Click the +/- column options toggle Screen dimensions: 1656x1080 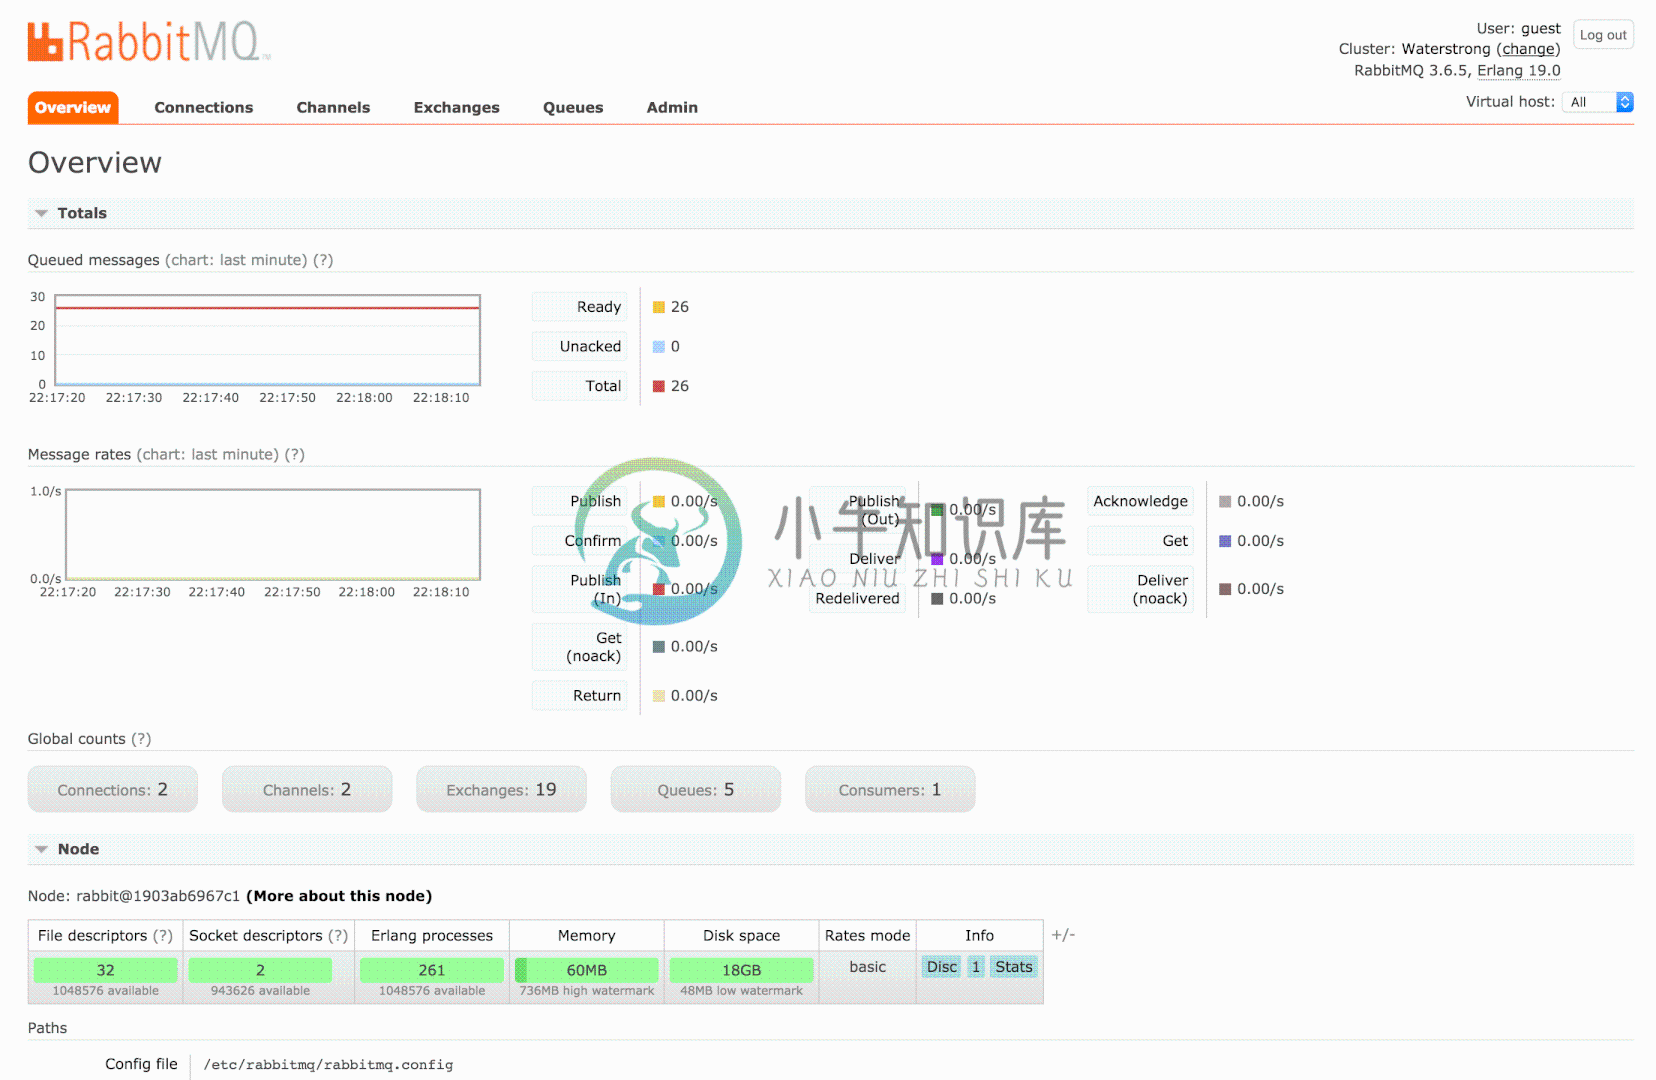coord(1063,935)
